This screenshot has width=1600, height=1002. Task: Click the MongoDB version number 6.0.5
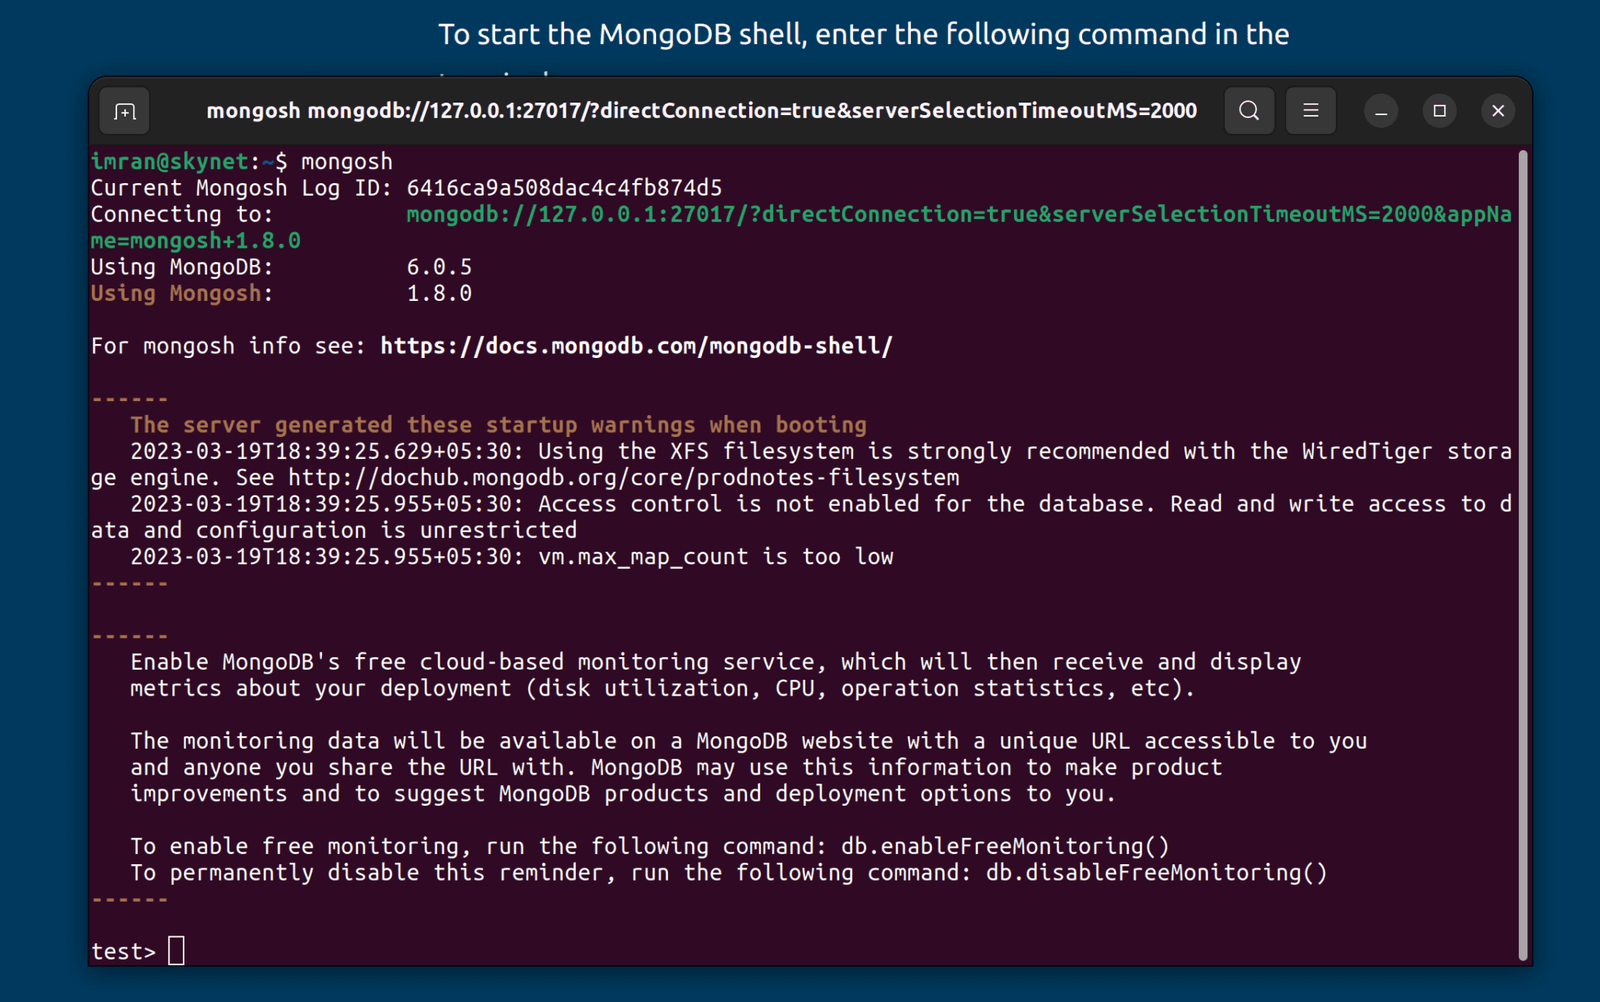tap(439, 267)
